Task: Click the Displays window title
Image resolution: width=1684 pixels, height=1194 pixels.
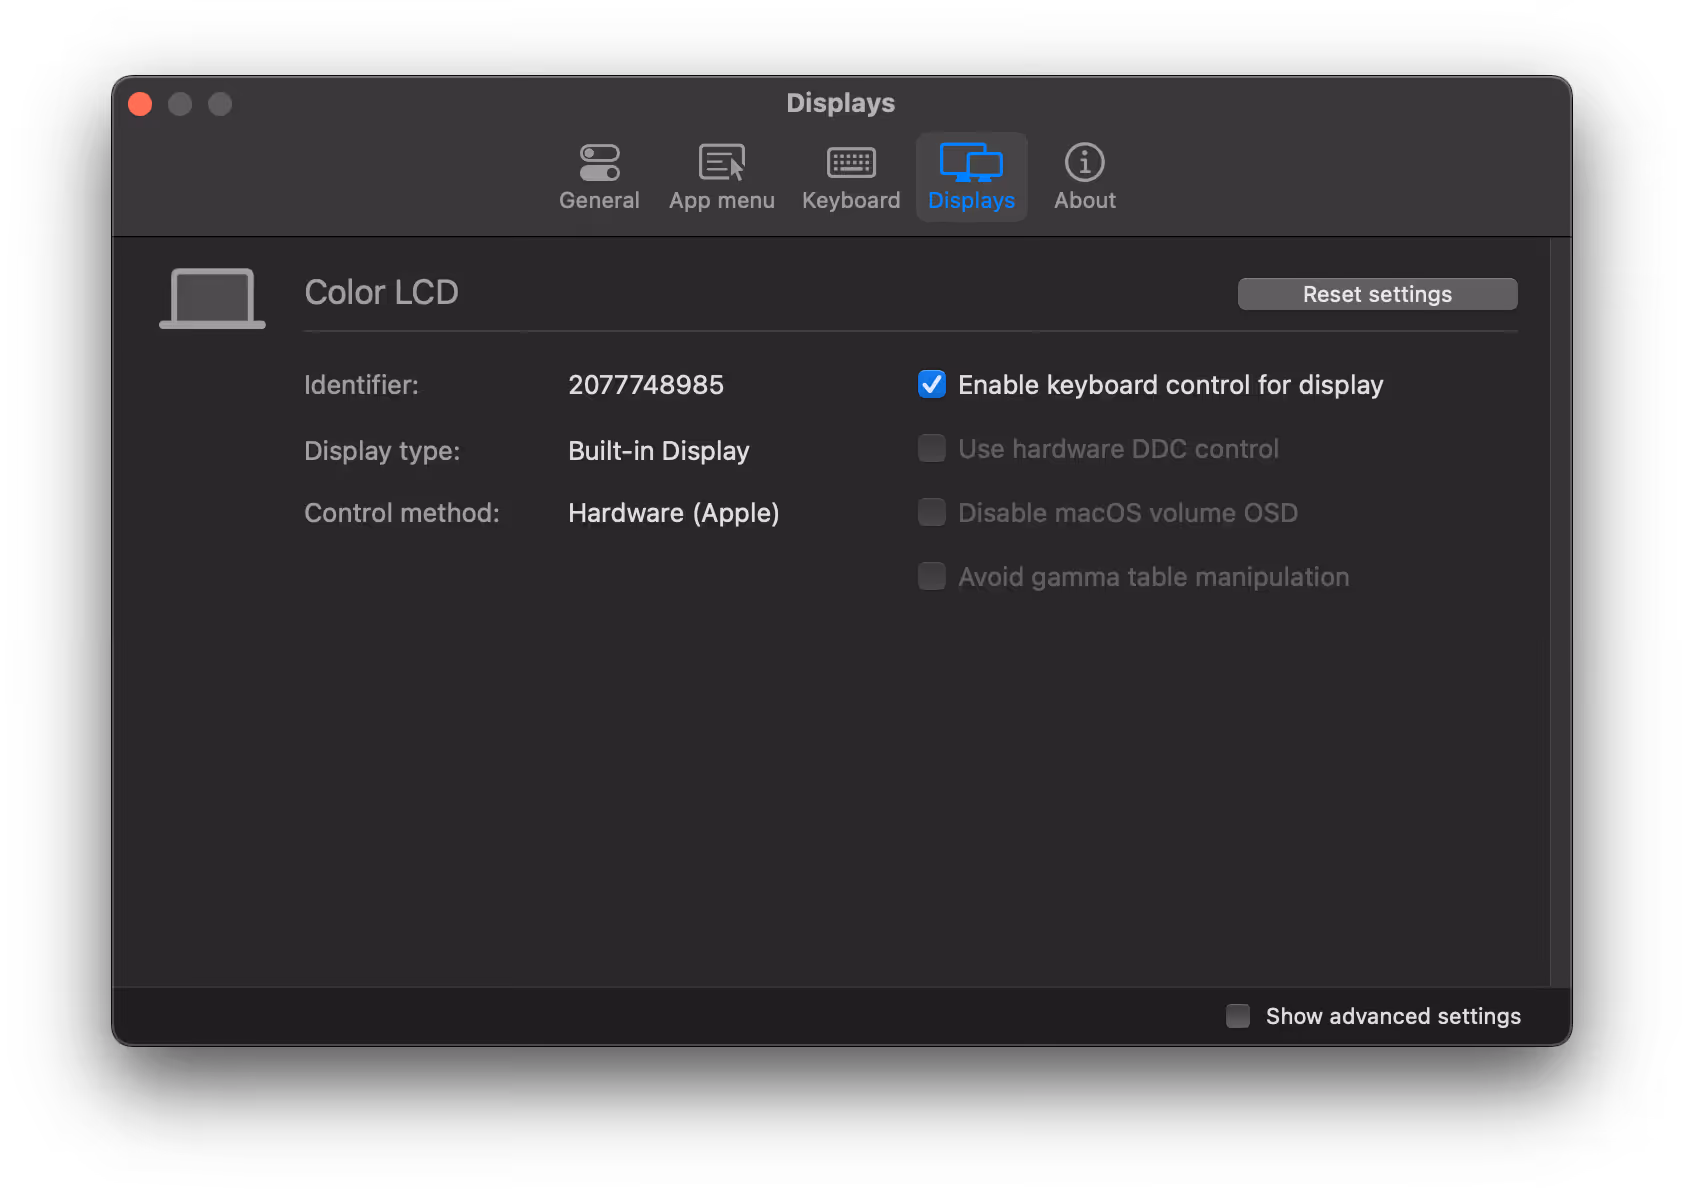Action: [x=840, y=103]
